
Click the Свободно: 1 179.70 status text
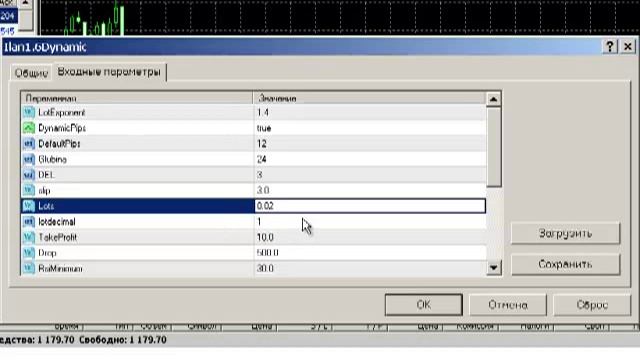[122, 340]
